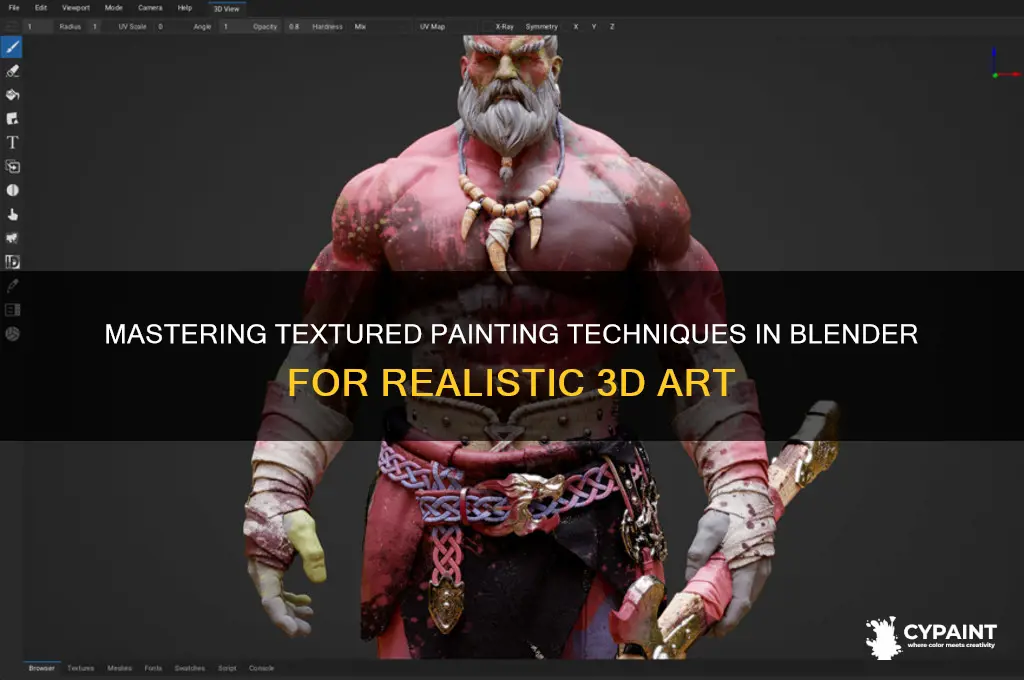Image resolution: width=1024 pixels, height=680 pixels.
Task: Select the Text tool
Action: (x=12, y=142)
